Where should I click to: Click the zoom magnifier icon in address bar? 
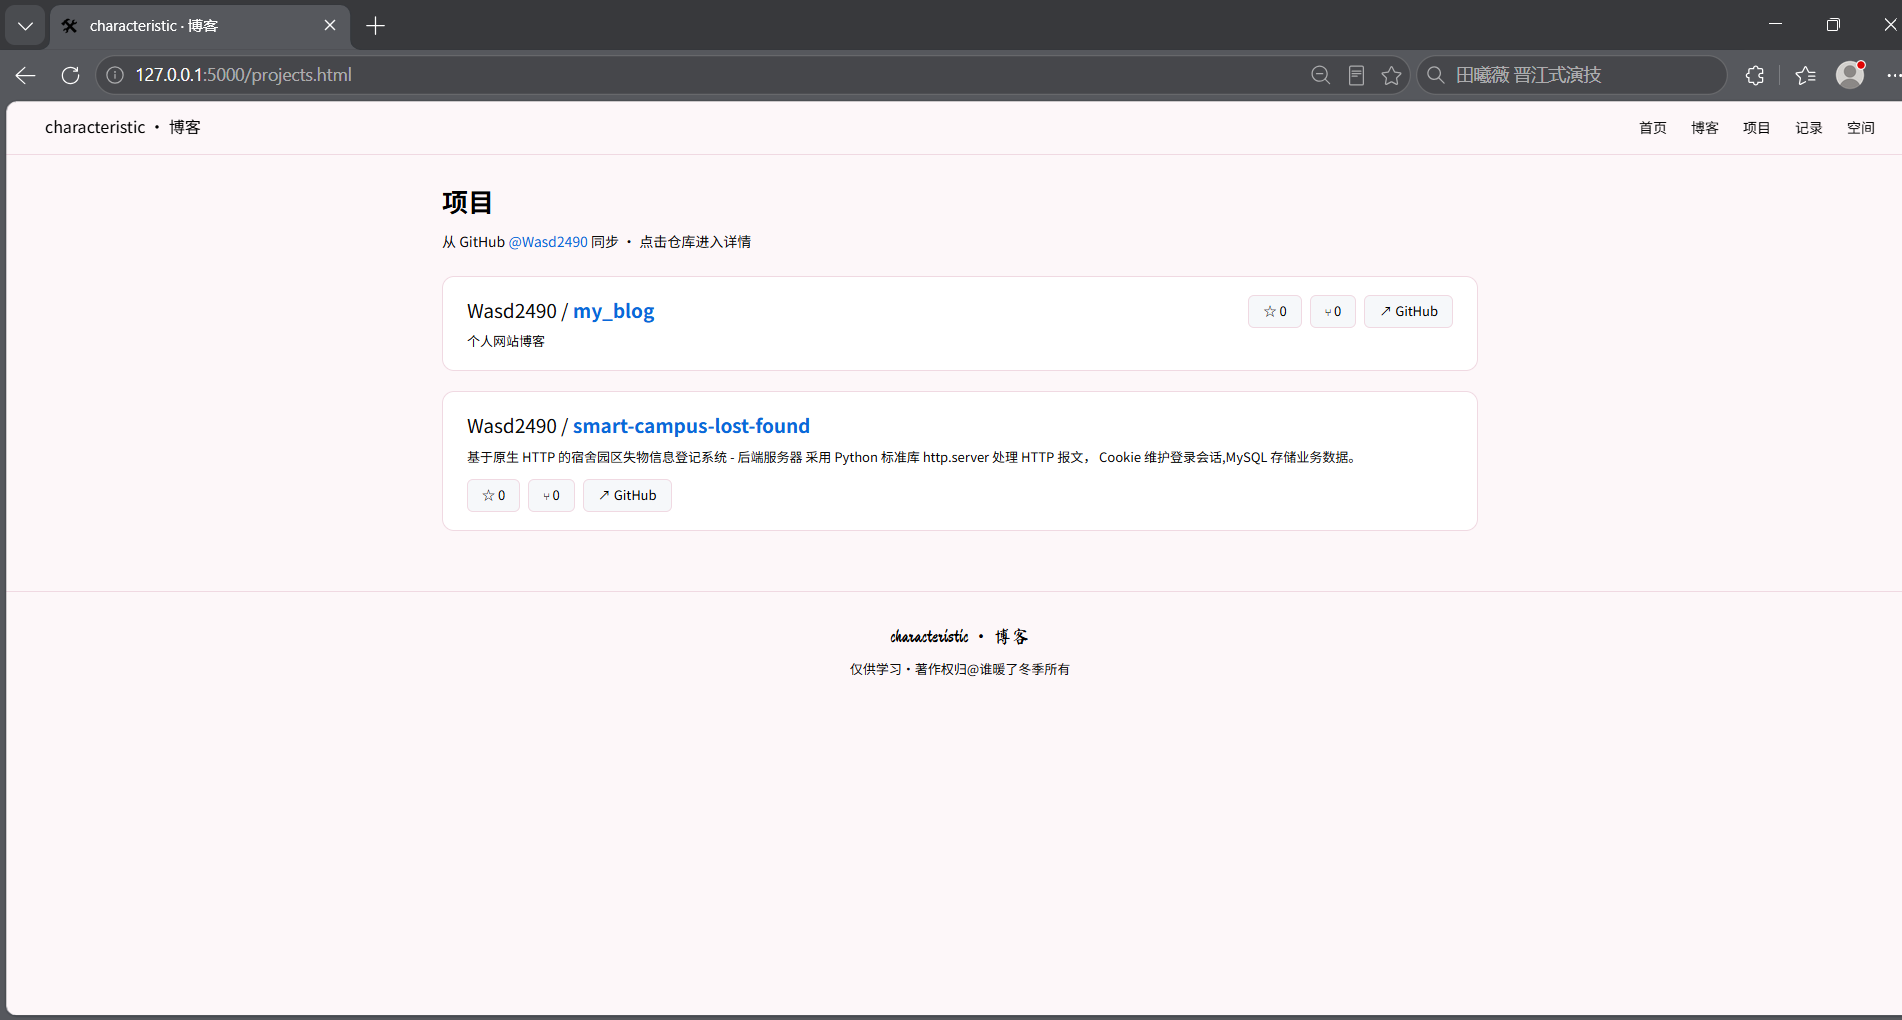pos(1320,75)
